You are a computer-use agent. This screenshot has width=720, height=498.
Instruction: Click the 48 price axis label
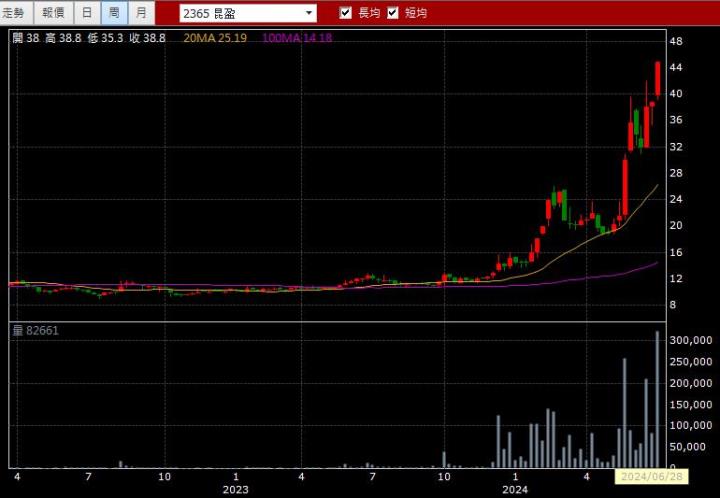[x=676, y=41]
